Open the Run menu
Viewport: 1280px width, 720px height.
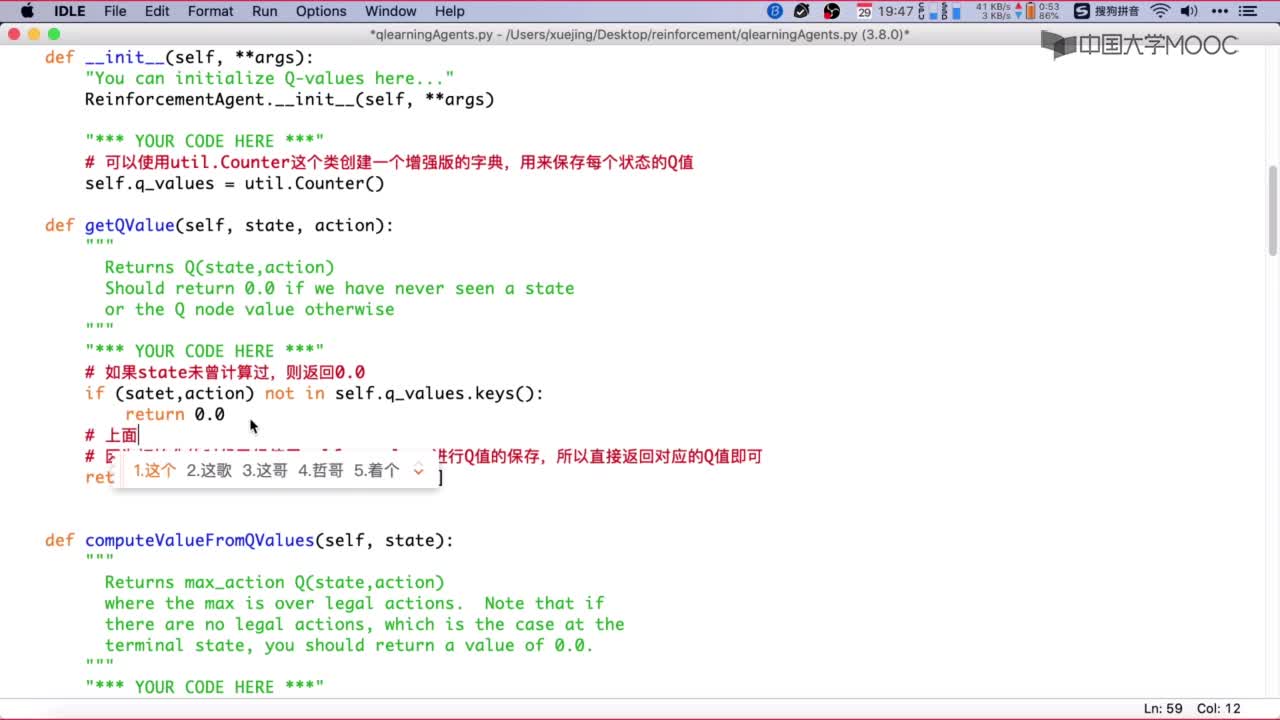click(265, 11)
